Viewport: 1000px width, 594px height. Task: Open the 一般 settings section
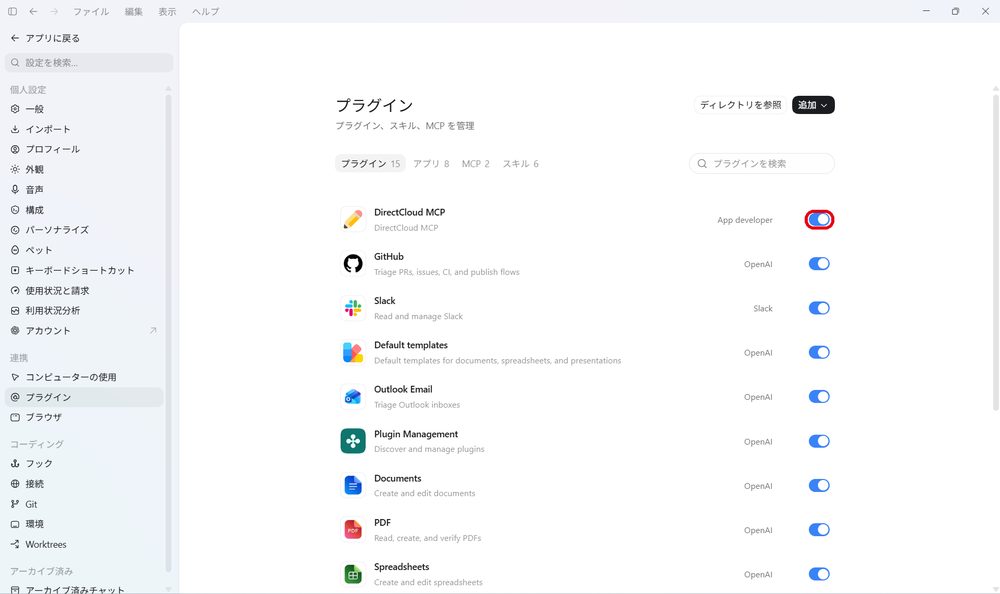click(x=84, y=109)
